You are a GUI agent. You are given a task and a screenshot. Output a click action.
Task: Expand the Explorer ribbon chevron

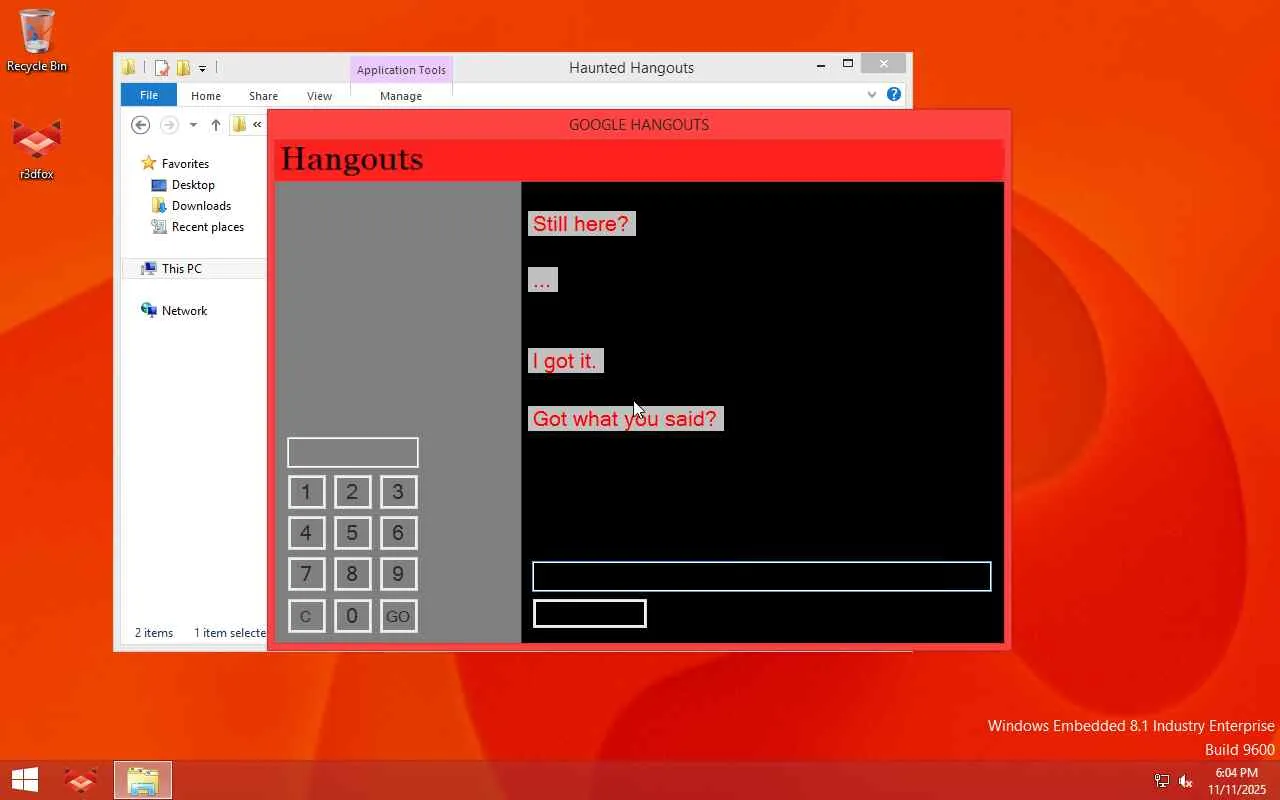tap(872, 95)
